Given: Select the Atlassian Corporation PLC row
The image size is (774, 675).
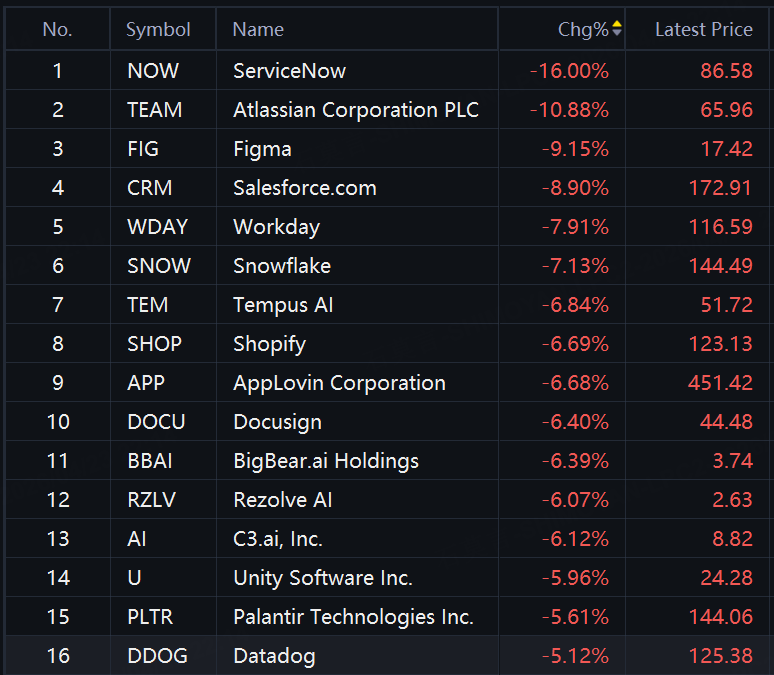Looking at the screenshot, I should point(356,110).
